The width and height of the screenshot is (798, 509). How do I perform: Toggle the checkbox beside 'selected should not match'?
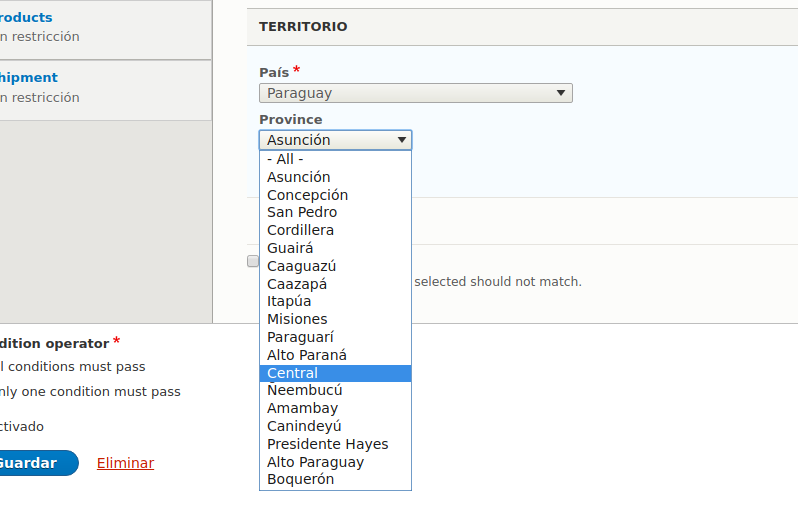coord(253,261)
